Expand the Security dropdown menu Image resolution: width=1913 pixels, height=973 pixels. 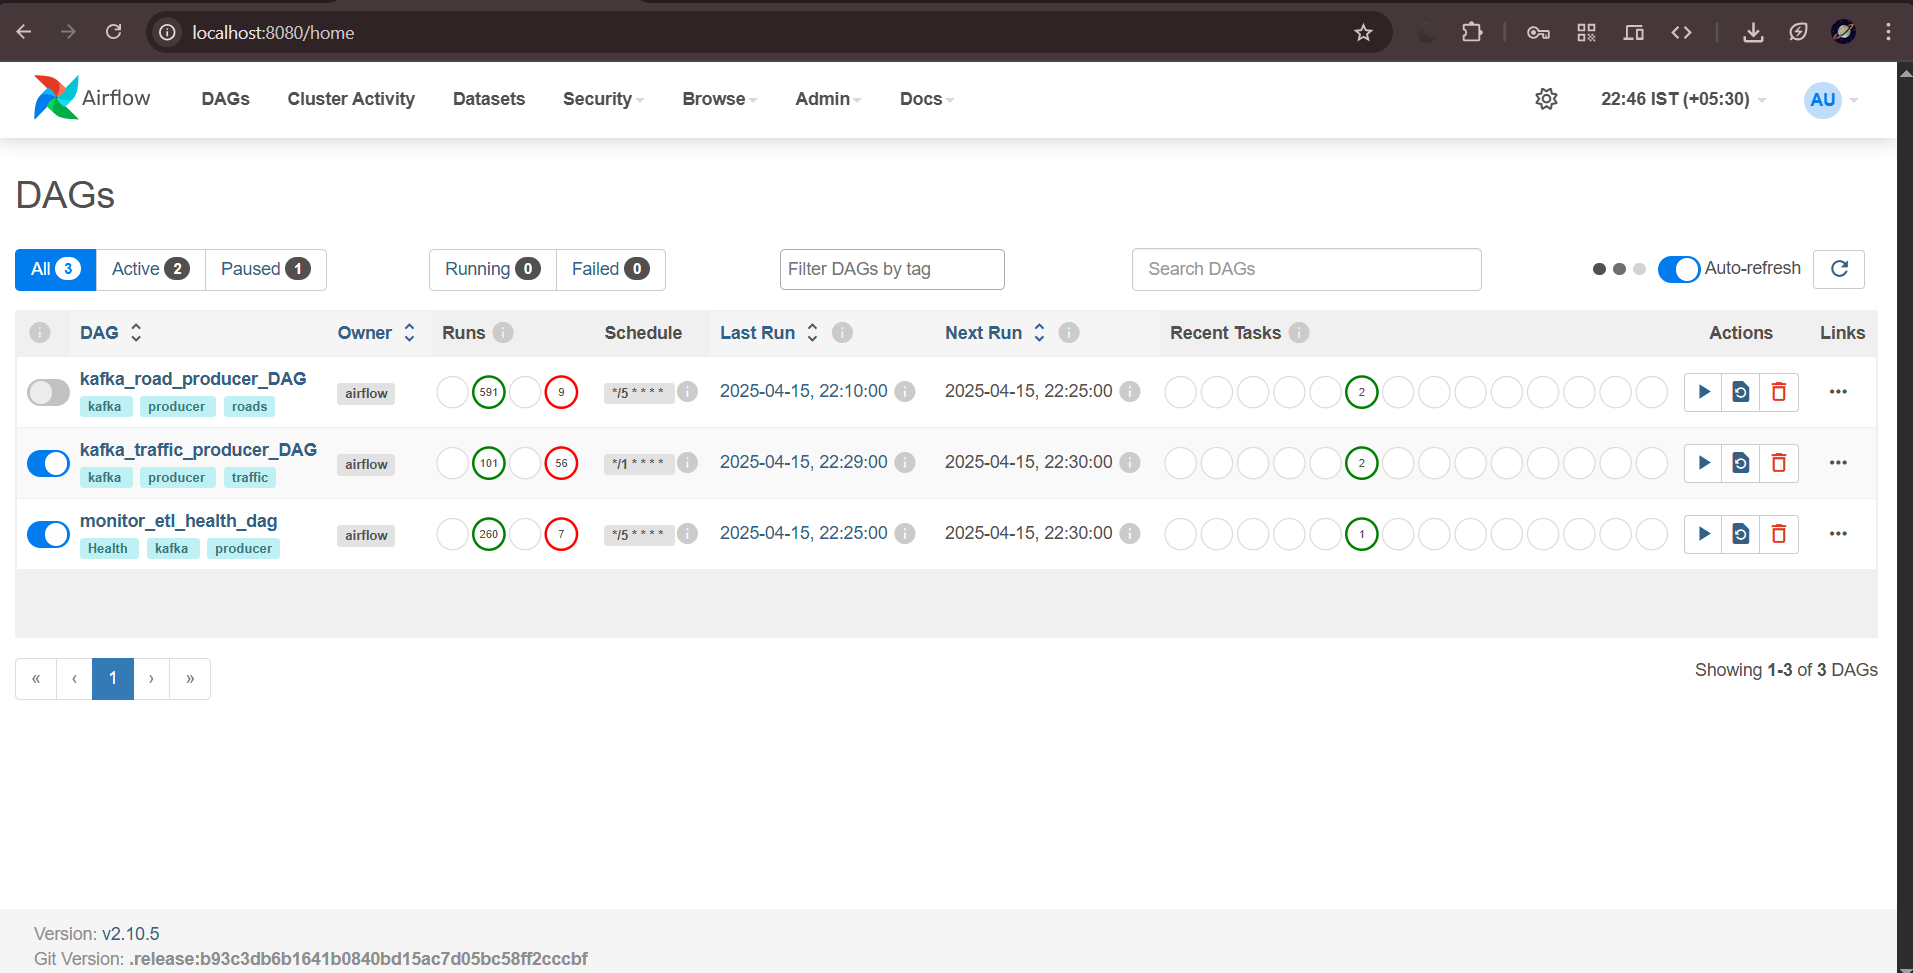(x=603, y=99)
